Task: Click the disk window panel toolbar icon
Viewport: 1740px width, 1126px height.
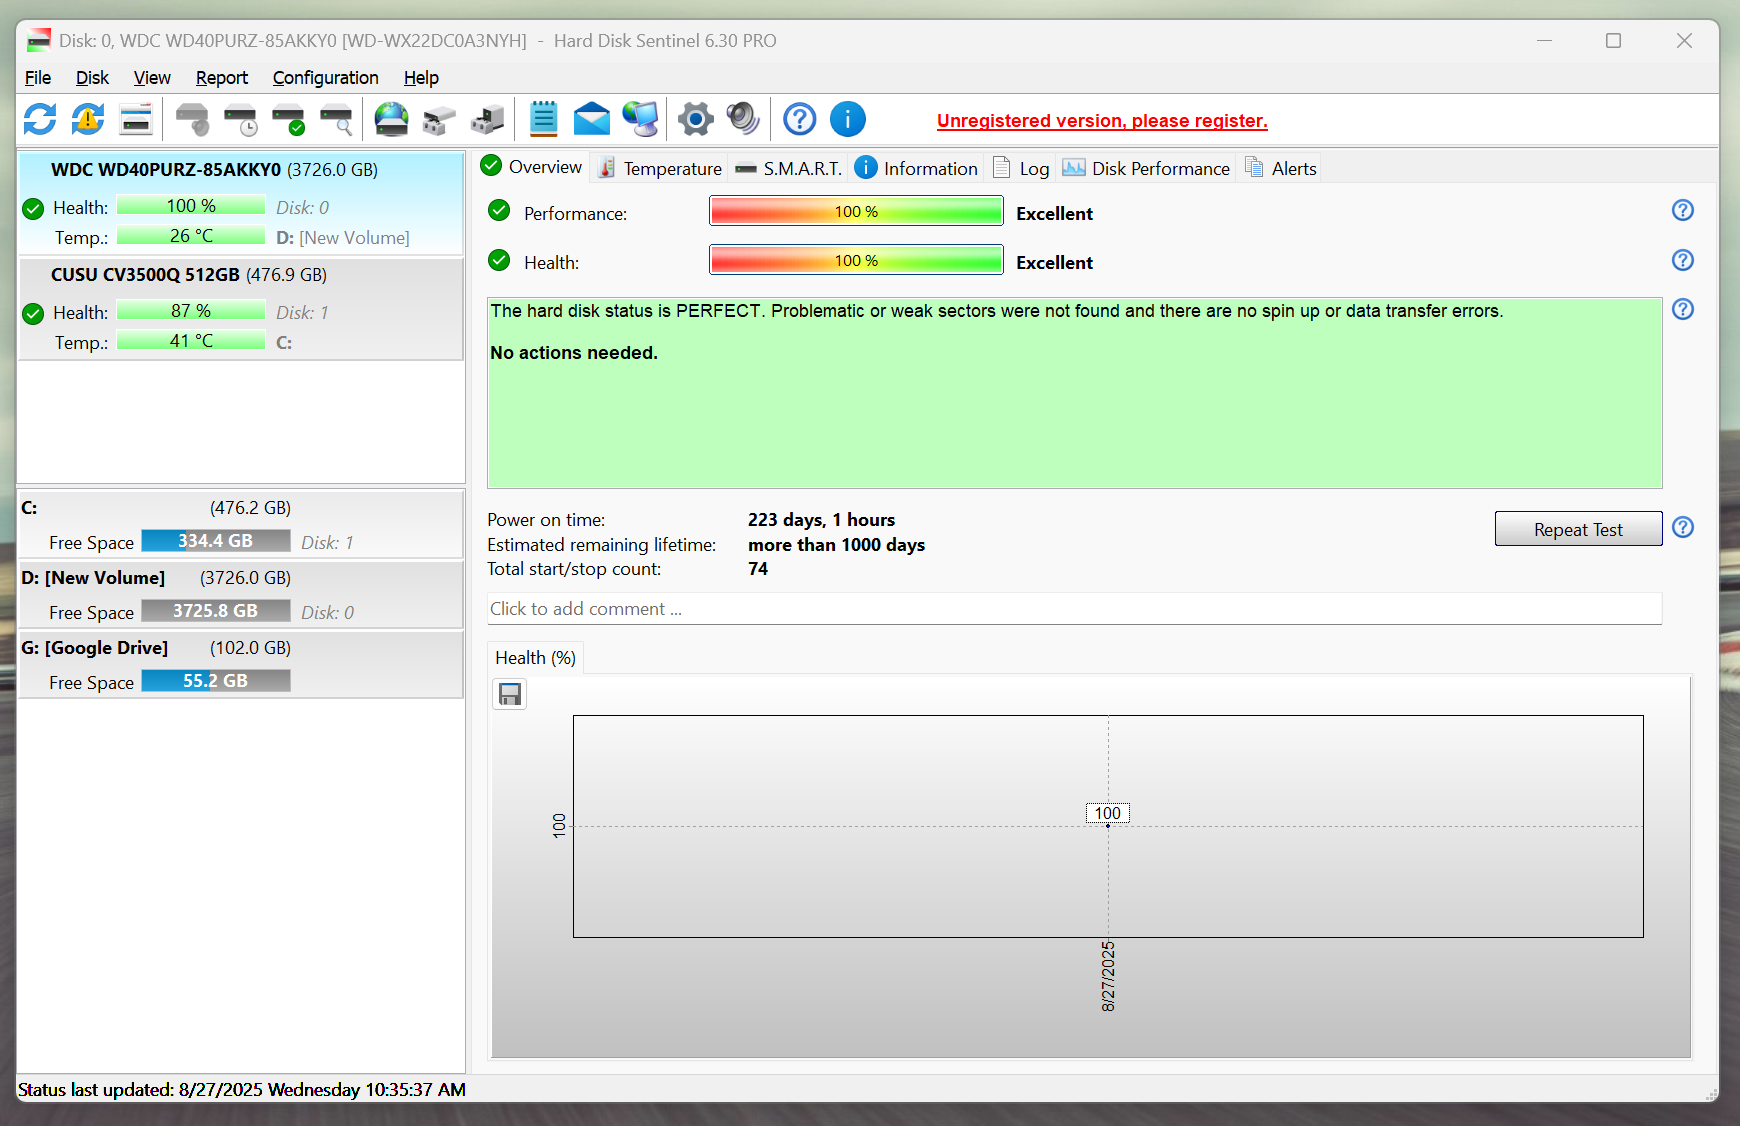Action: click(136, 120)
